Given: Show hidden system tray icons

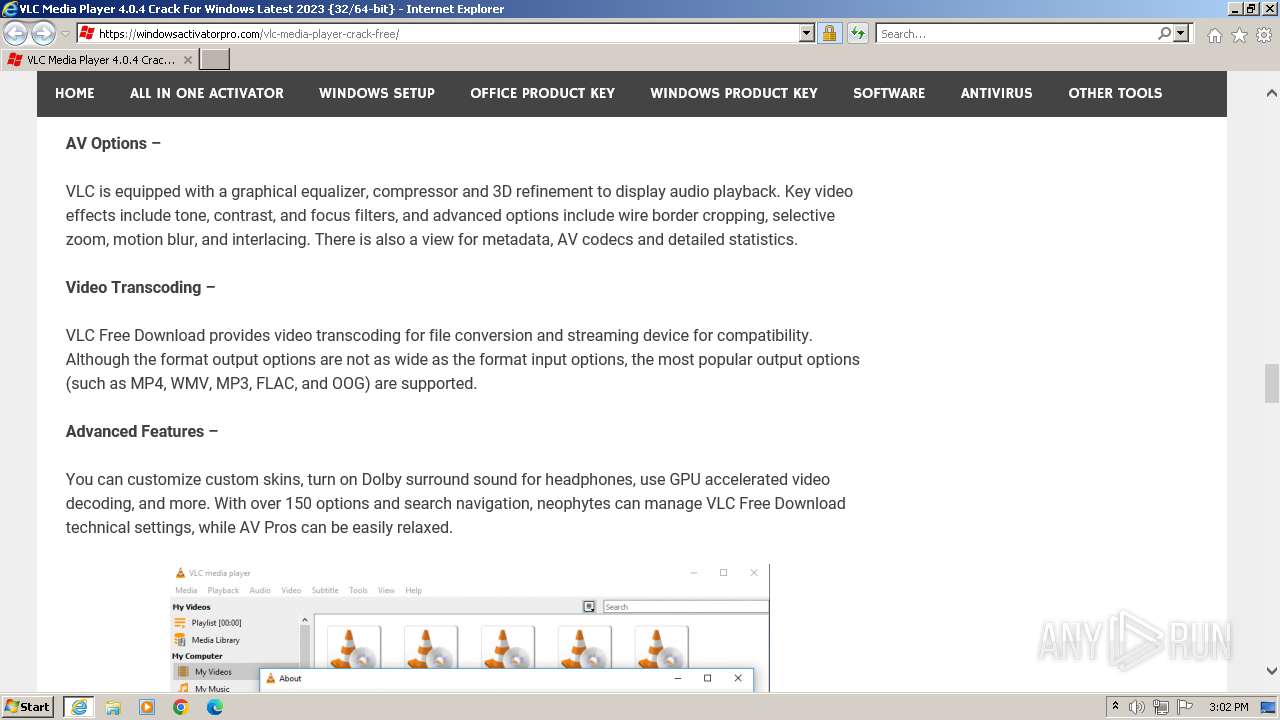Looking at the screenshot, I should pos(1115,707).
